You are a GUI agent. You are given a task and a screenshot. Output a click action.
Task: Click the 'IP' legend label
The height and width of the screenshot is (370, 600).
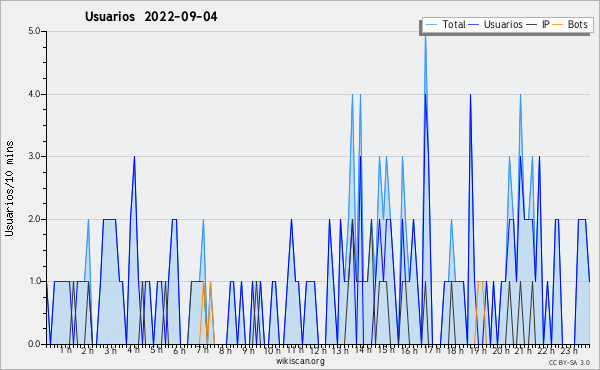546,24
